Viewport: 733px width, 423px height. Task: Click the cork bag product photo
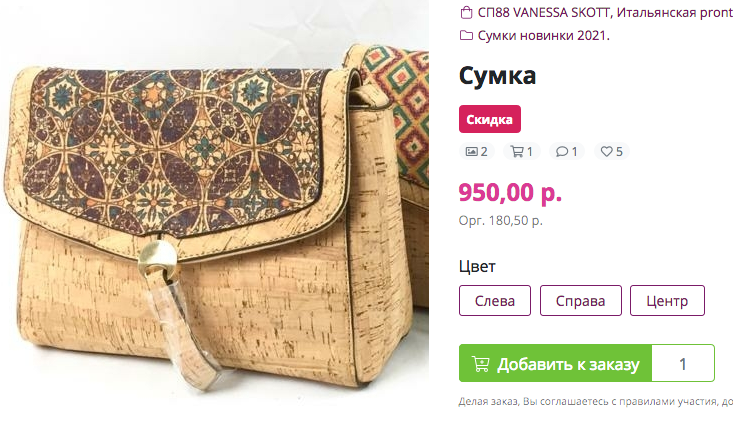click(214, 211)
